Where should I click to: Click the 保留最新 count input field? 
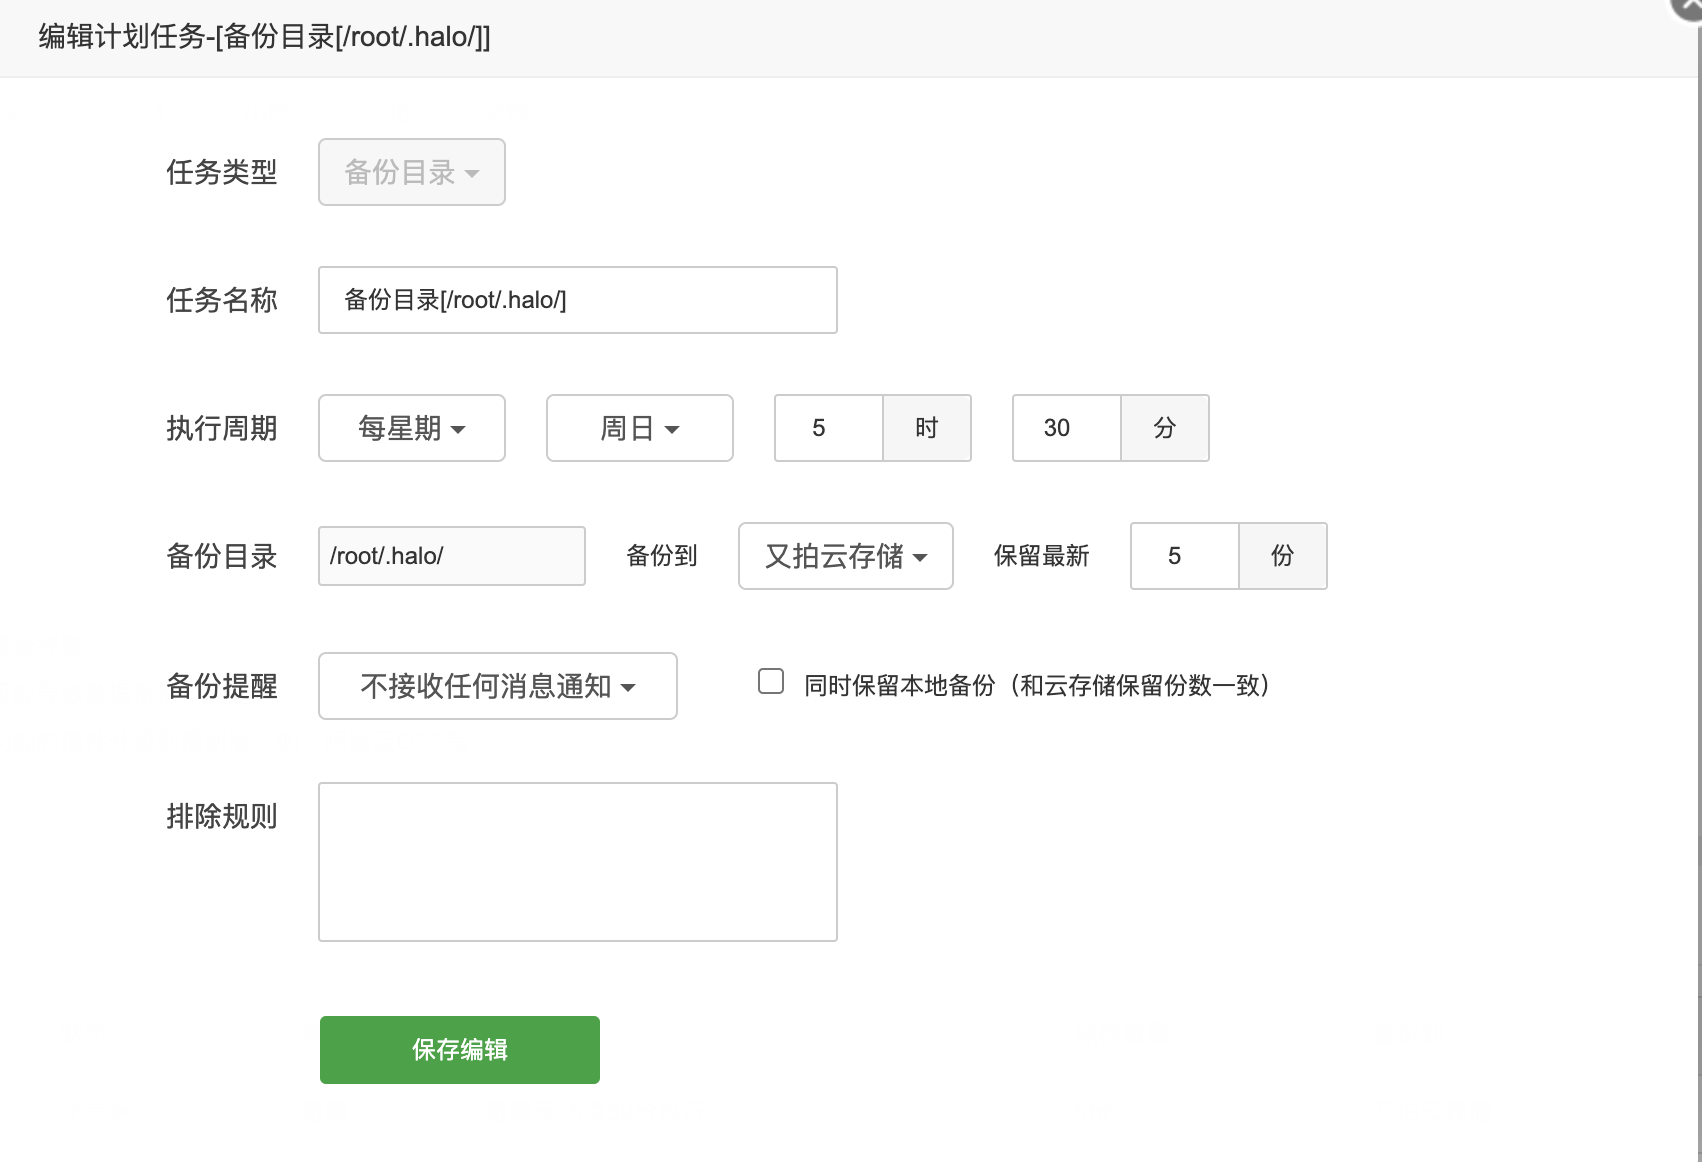[x=1184, y=556]
